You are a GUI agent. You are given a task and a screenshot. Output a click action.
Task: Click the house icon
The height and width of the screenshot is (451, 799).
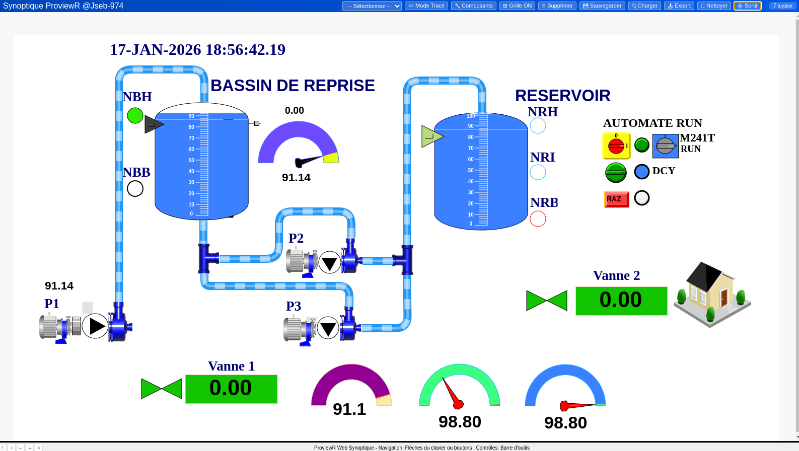[711, 293]
